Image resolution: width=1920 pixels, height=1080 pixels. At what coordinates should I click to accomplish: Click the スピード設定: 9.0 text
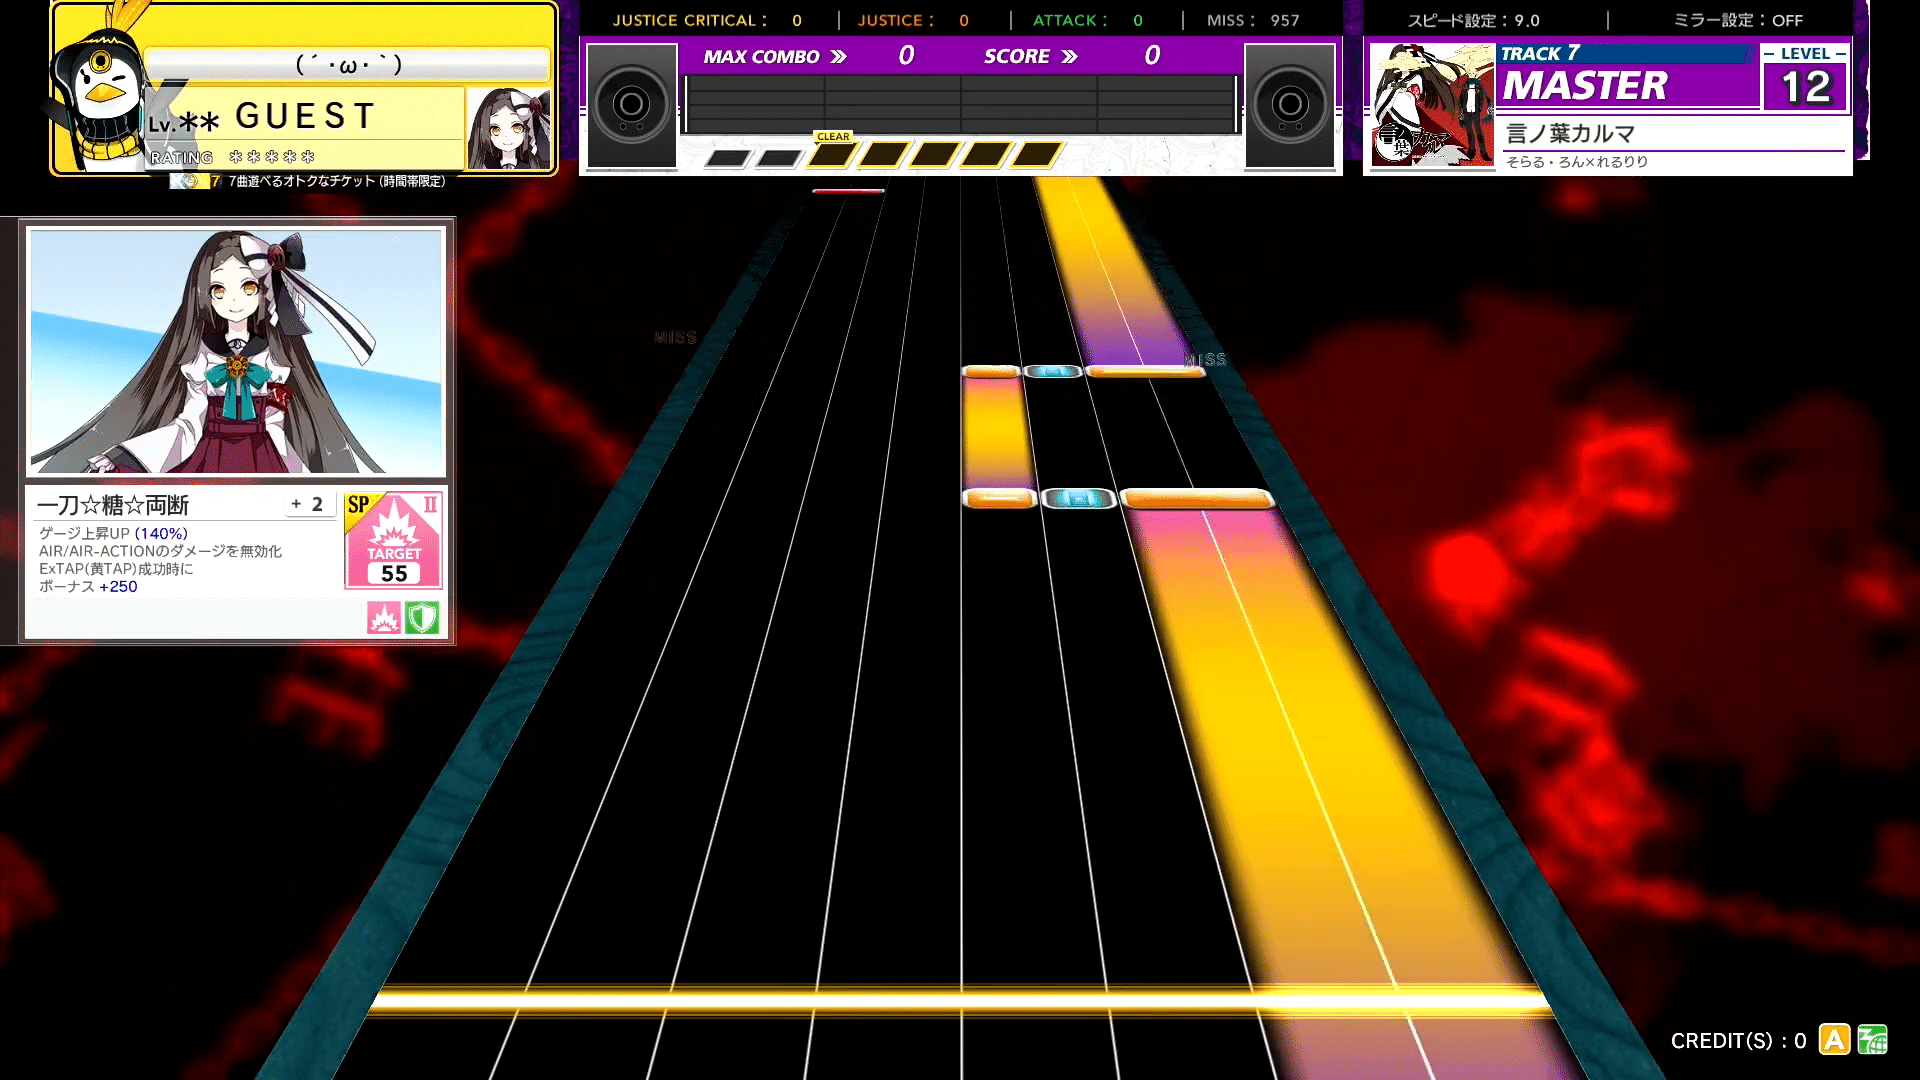1474,20
